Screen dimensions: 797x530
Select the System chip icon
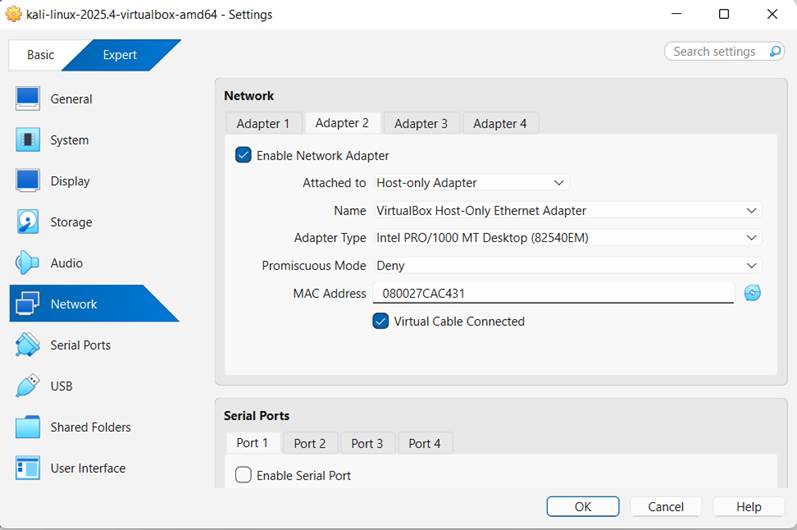tap(28, 140)
